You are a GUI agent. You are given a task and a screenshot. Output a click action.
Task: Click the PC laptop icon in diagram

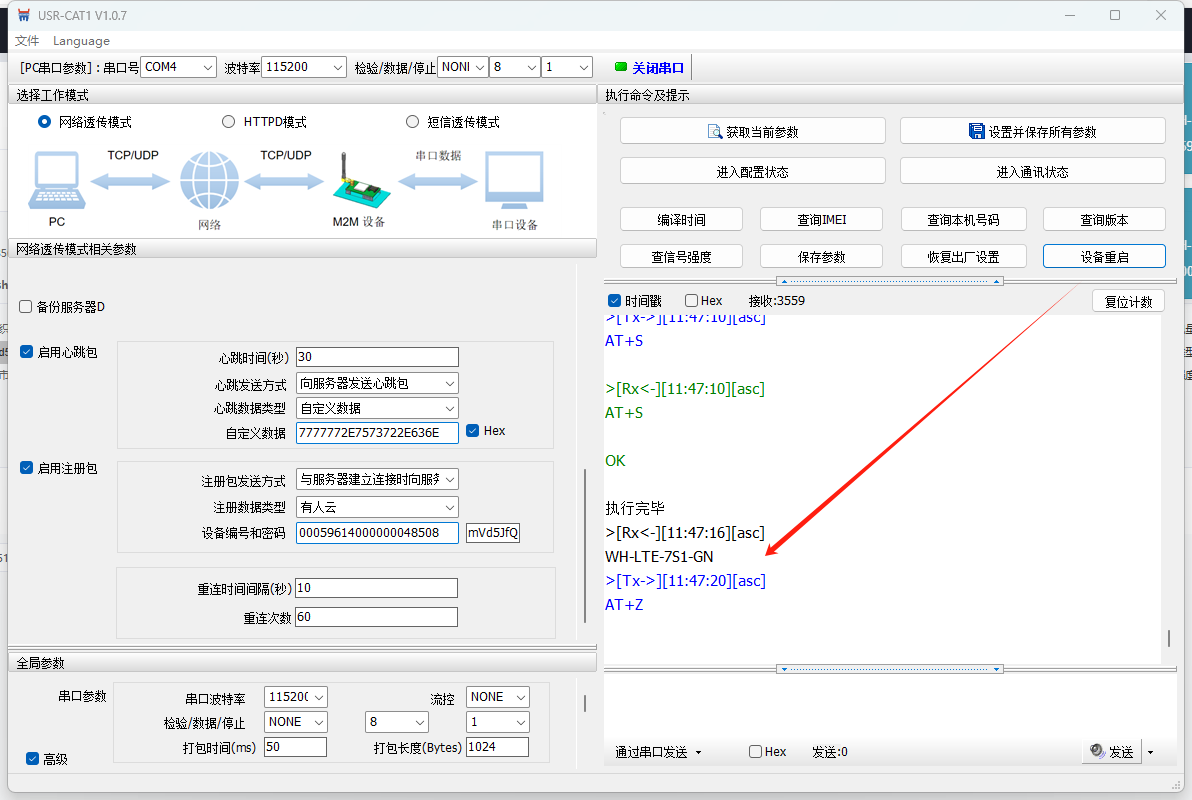[57, 181]
